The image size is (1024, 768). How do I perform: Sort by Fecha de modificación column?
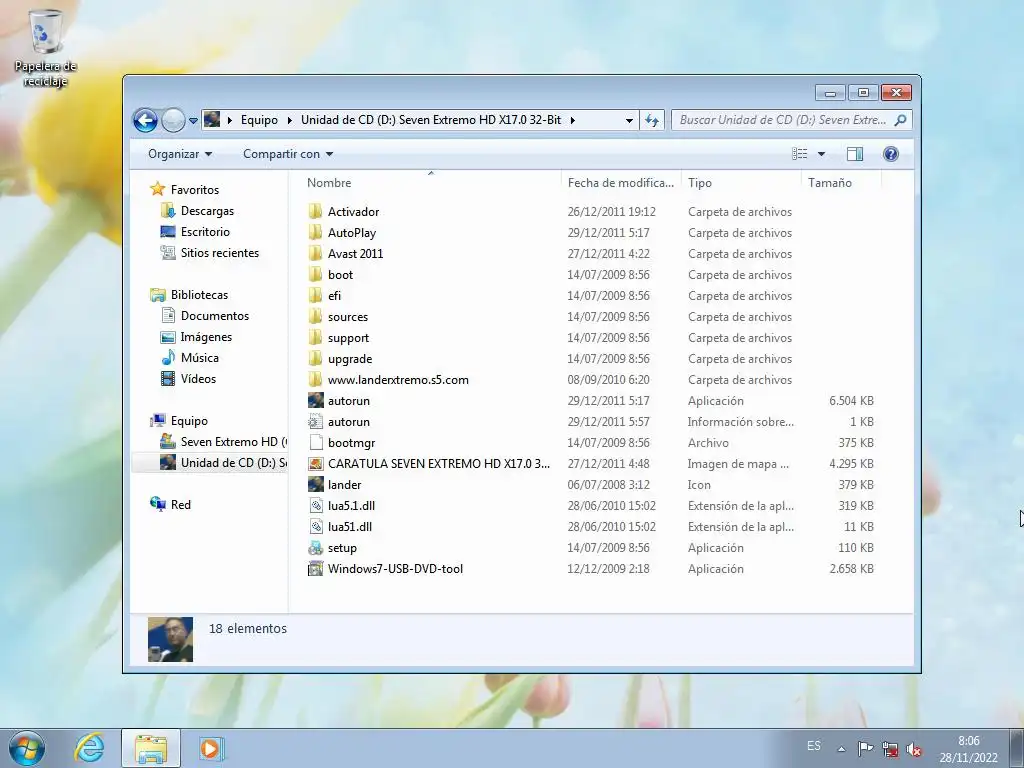[620, 183]
